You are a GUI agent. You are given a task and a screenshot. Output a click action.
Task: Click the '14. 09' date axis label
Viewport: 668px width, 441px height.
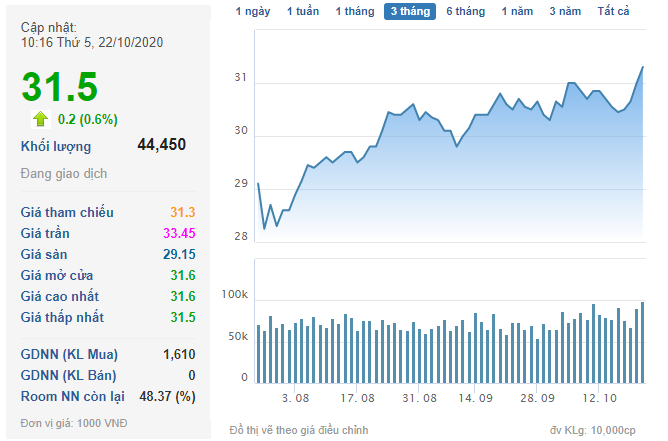pos(475,398)
